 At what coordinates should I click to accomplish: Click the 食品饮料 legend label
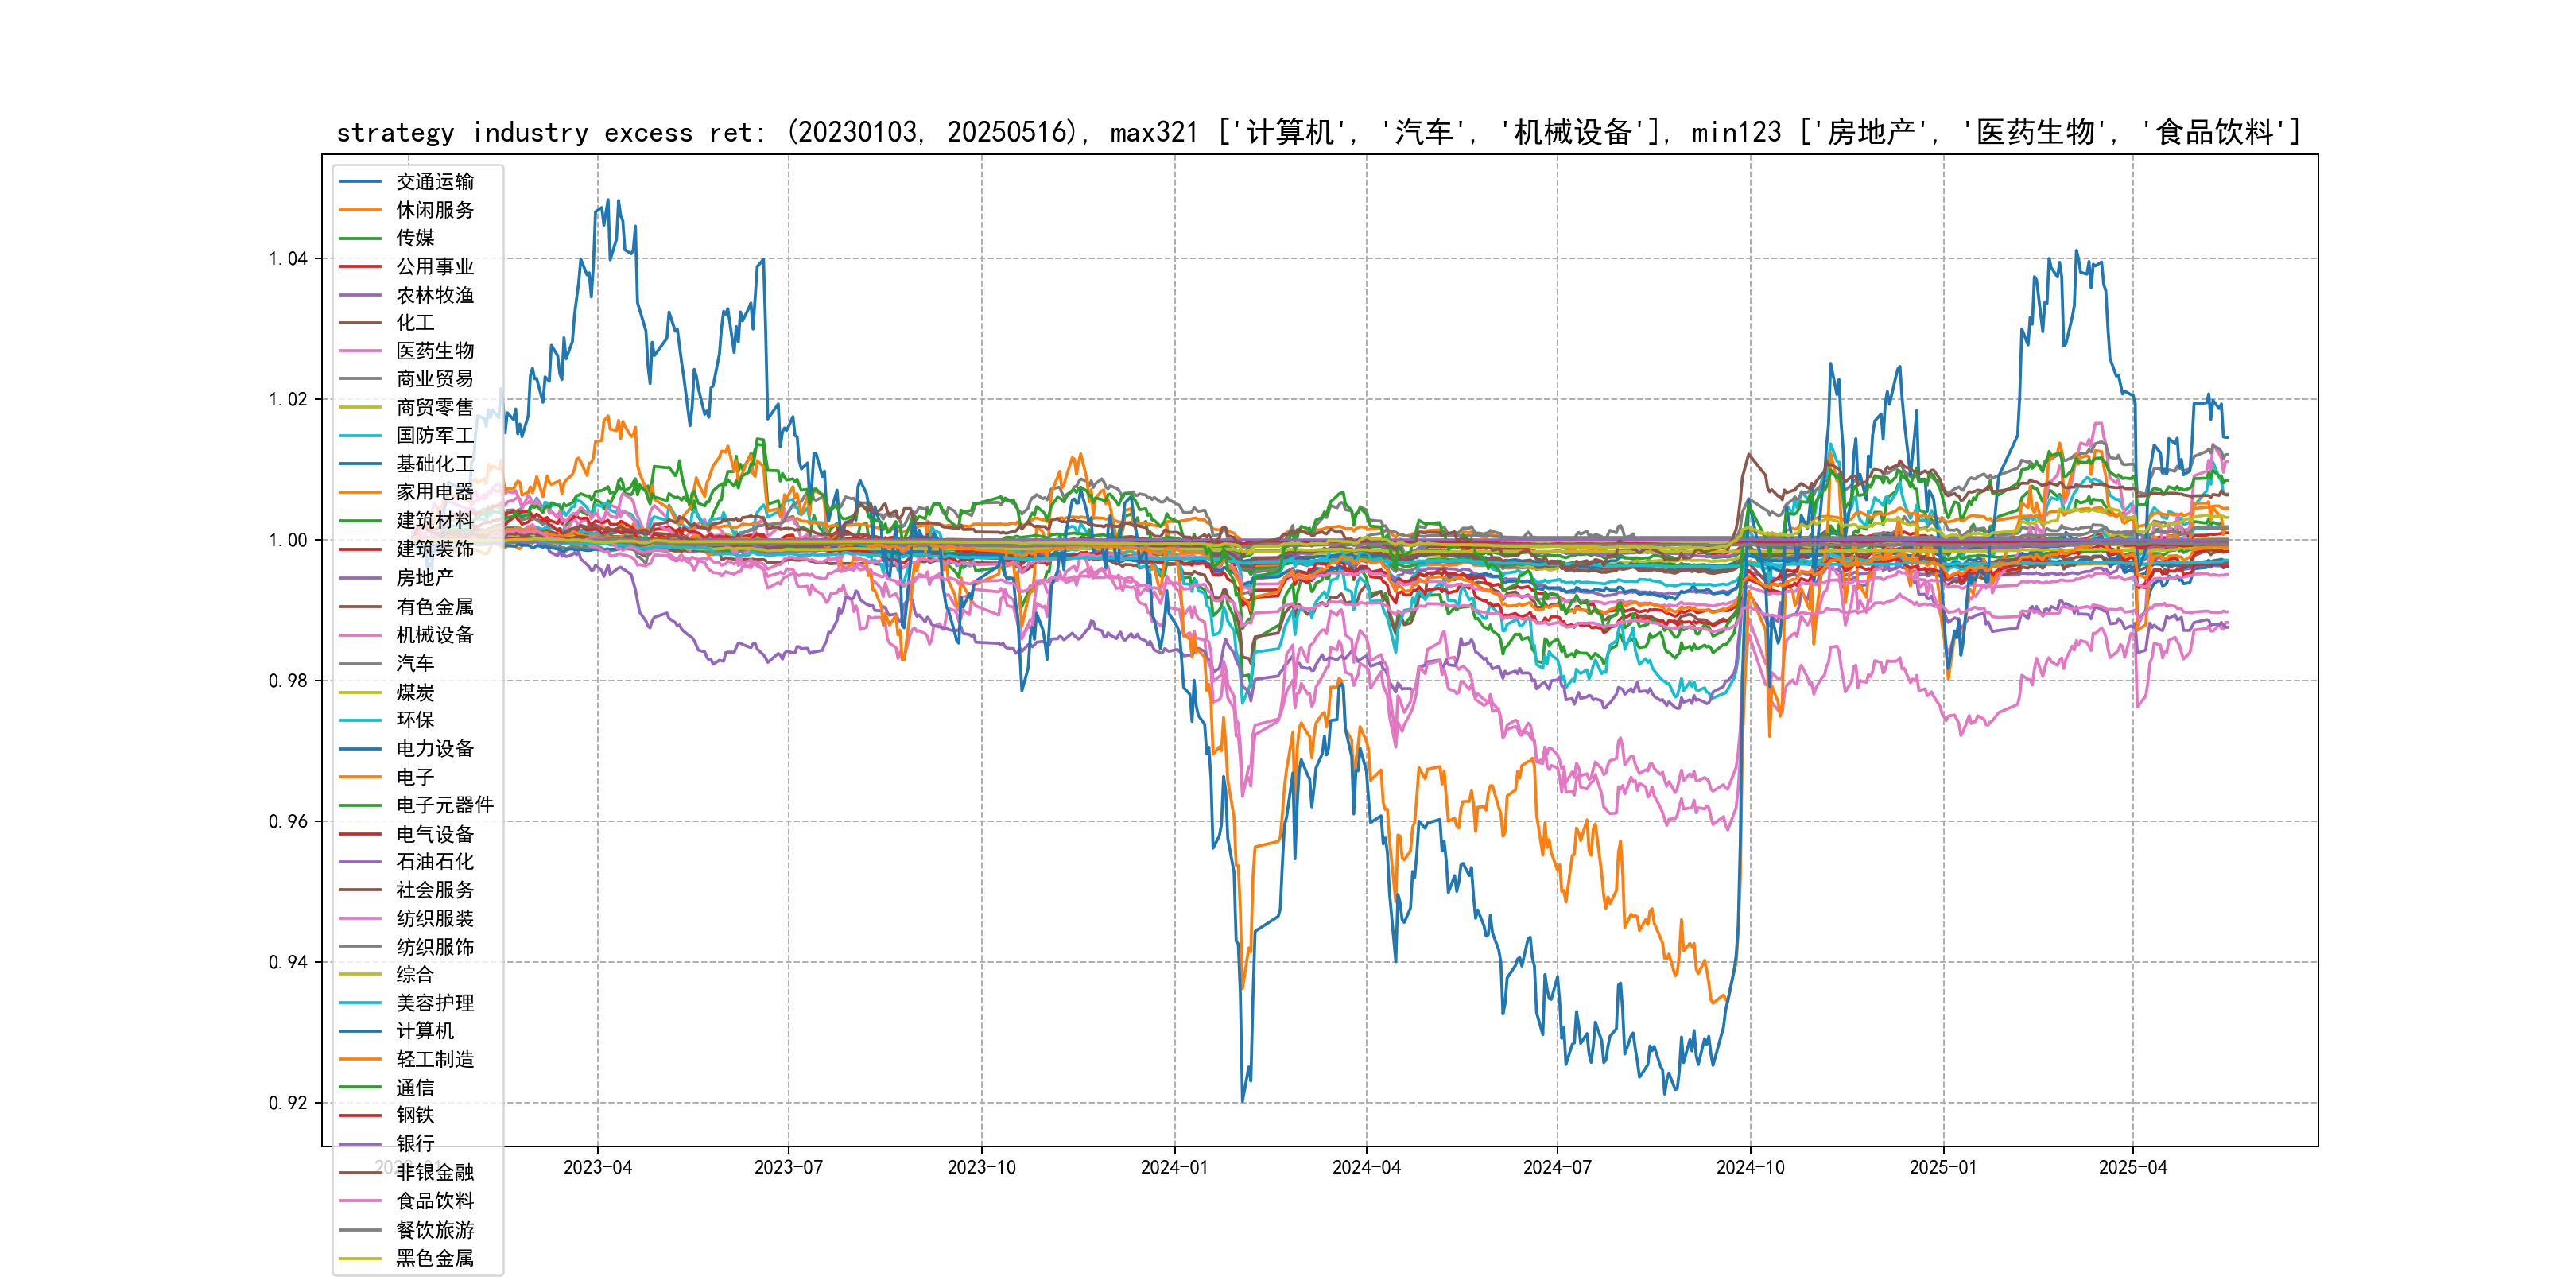[434, 1201]
